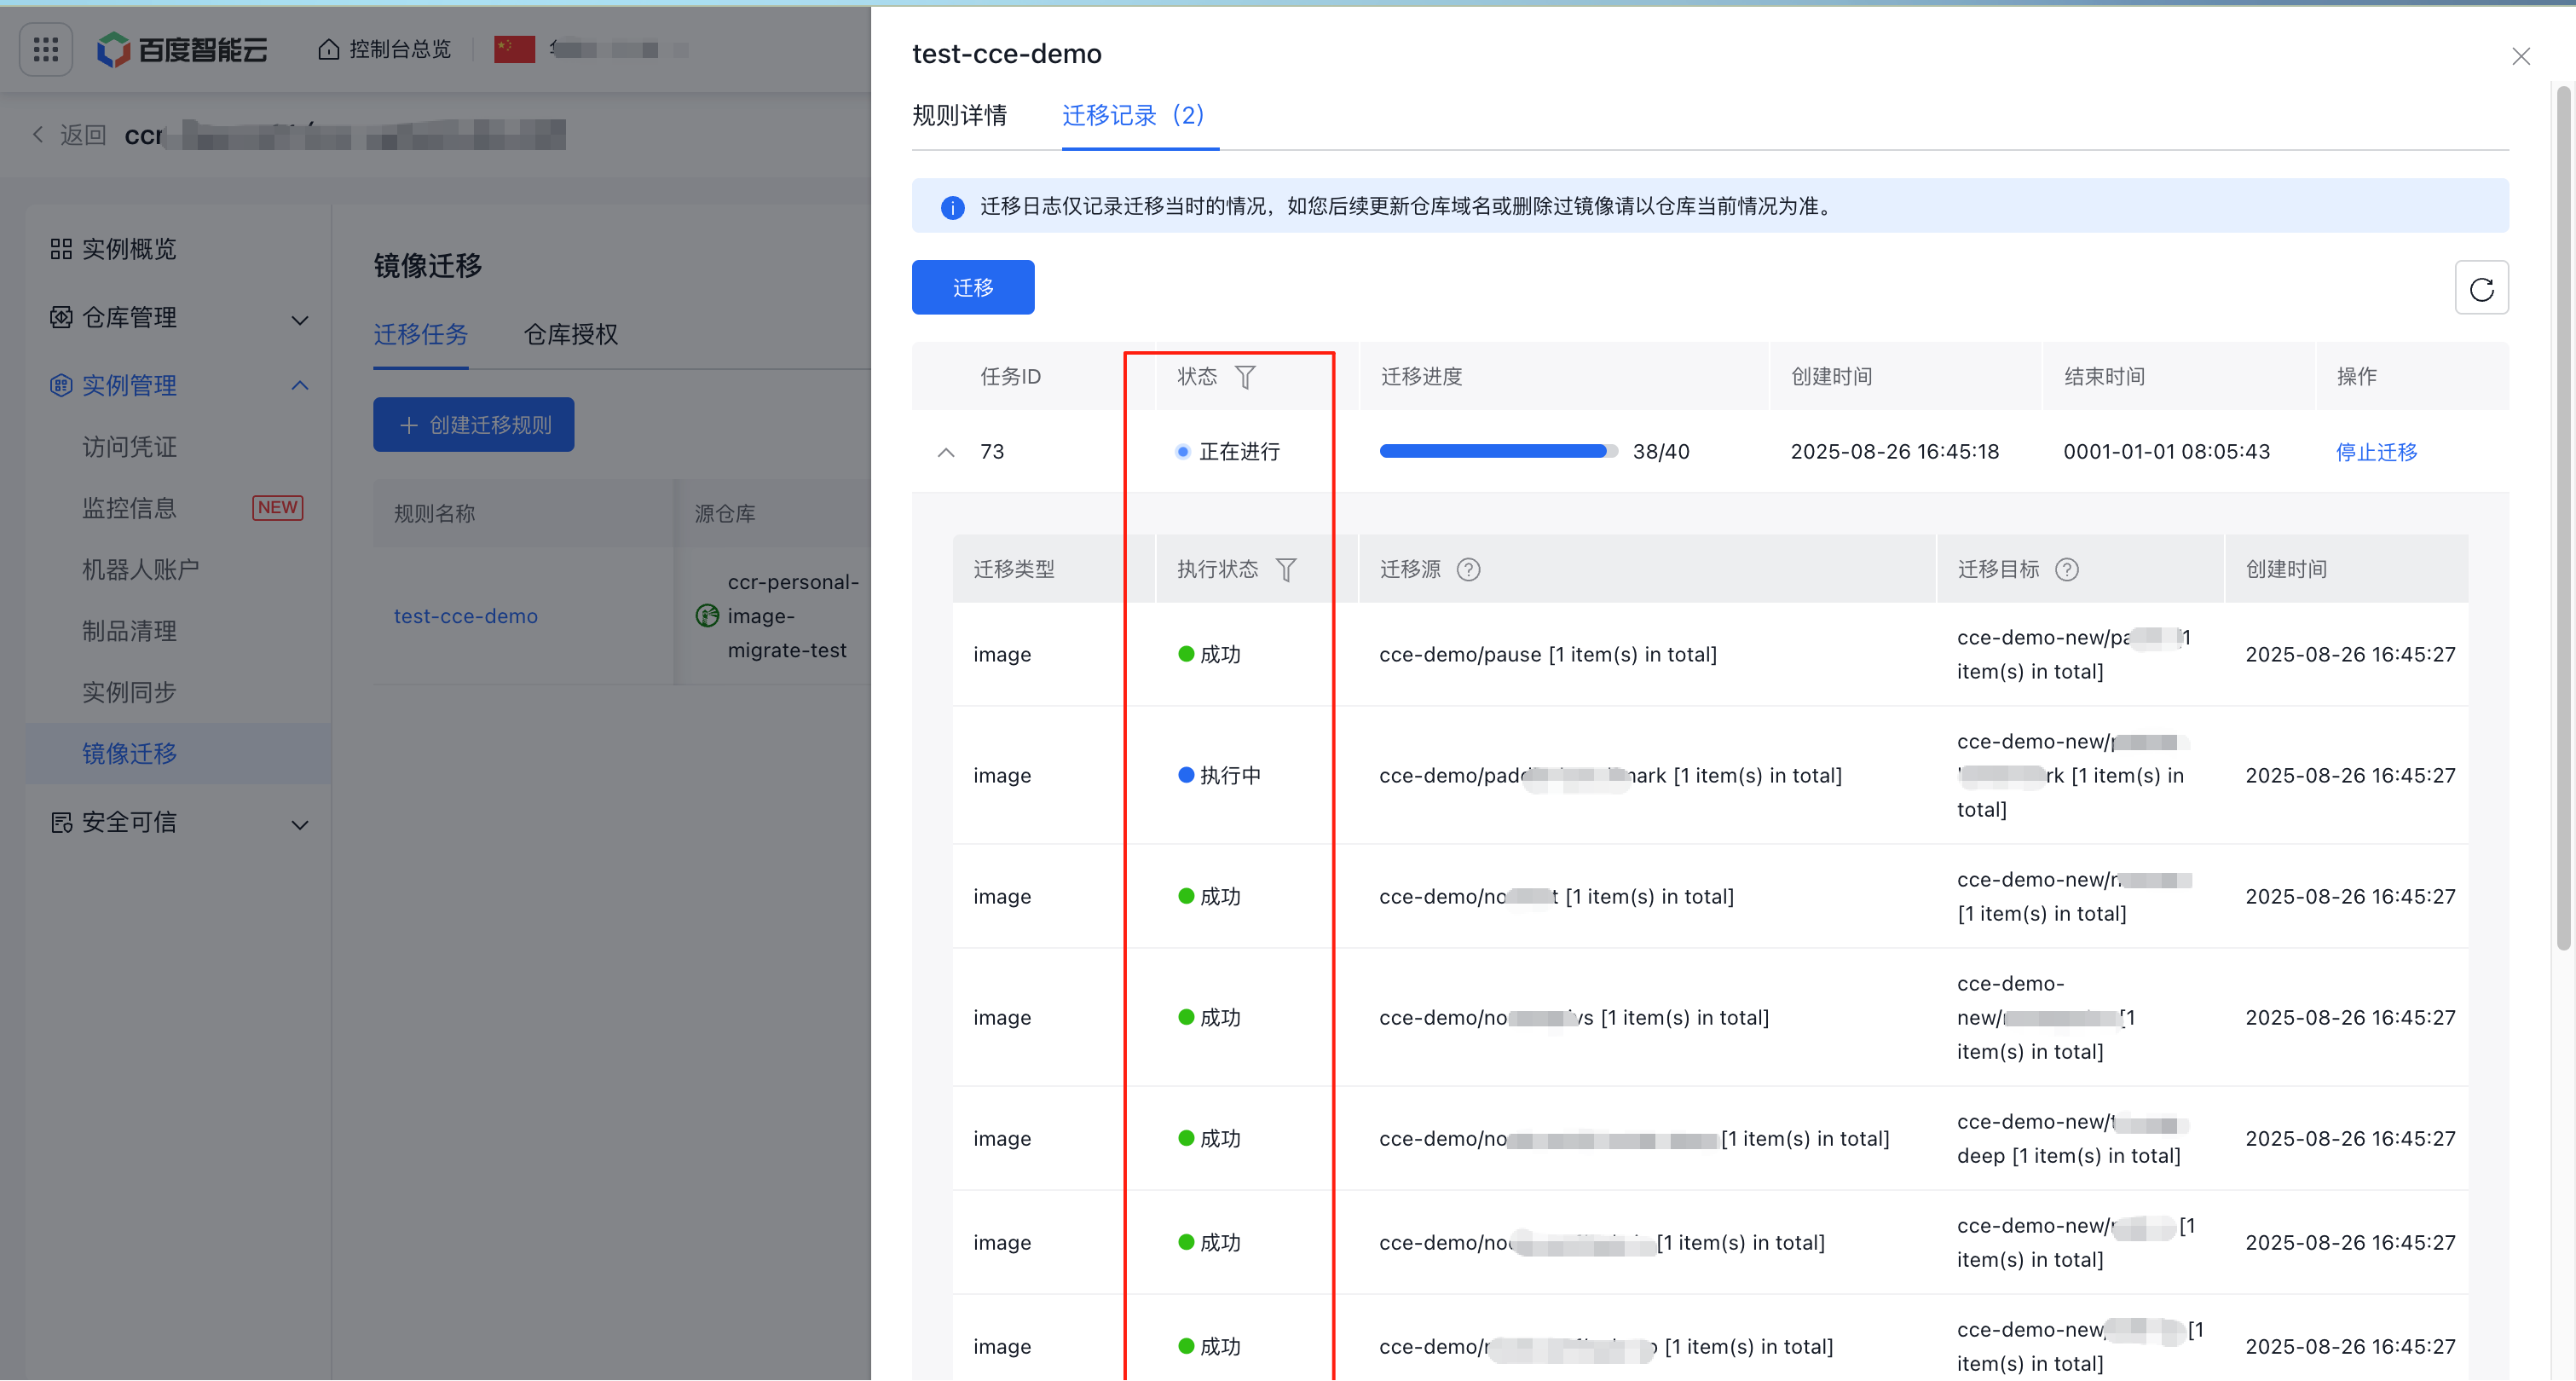Click the NEW badge beside 监控信息
The height and width of the screenshot is (1381, 2576).
coord(277,508)
